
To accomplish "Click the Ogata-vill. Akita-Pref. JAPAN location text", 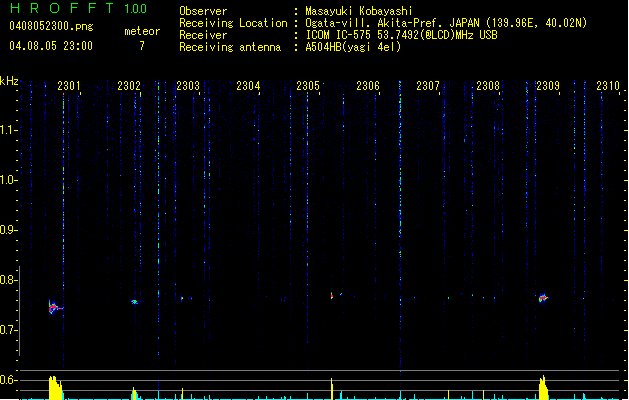I will (446, 23).
